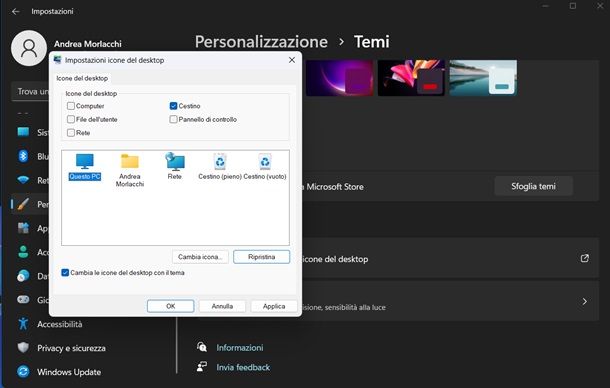The width and height of the screenshot is (610, 388).
Task: Click the Applica button
Action: [x=274, y=306]
